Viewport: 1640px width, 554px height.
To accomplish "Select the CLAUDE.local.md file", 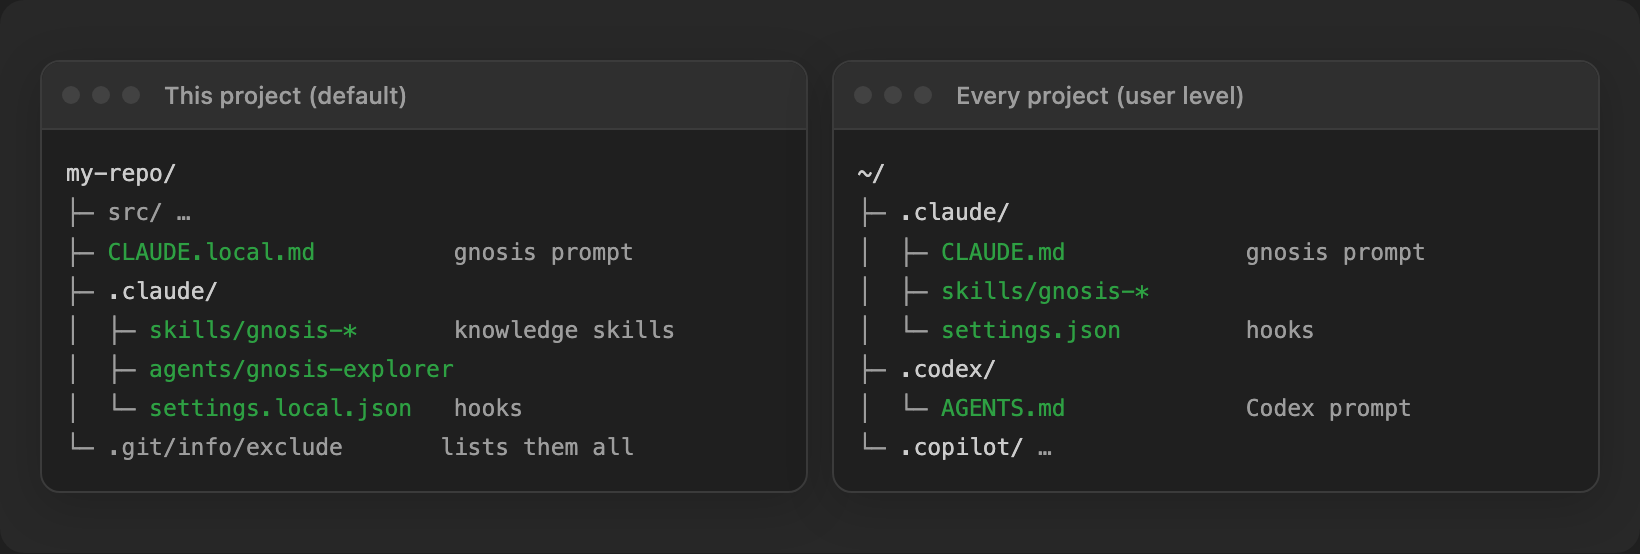I will [x=211, y=252].
